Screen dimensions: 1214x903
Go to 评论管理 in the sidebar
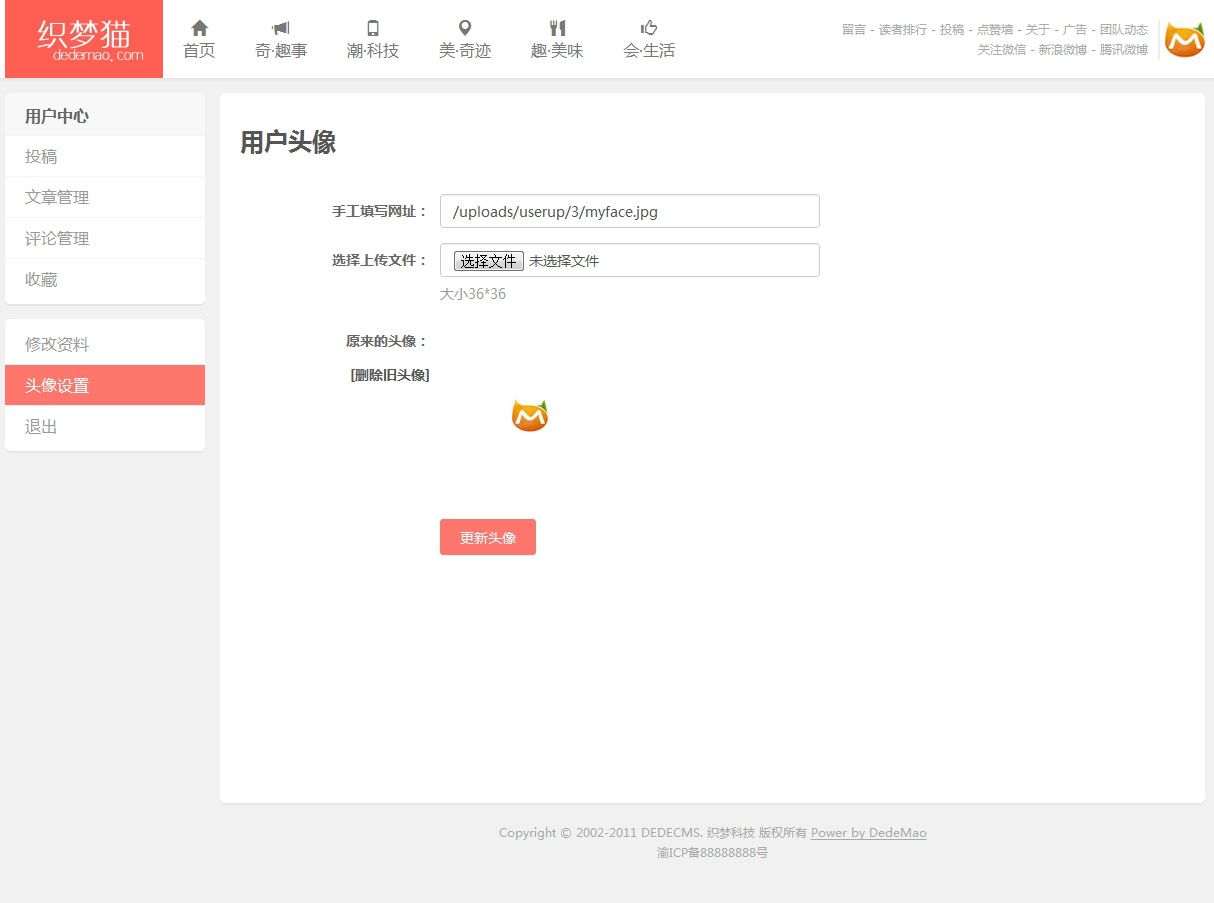(57, 239)
